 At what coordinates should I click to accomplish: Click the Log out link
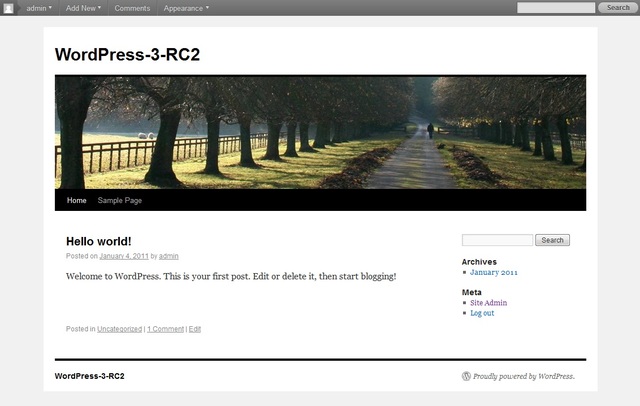(482, 313)
